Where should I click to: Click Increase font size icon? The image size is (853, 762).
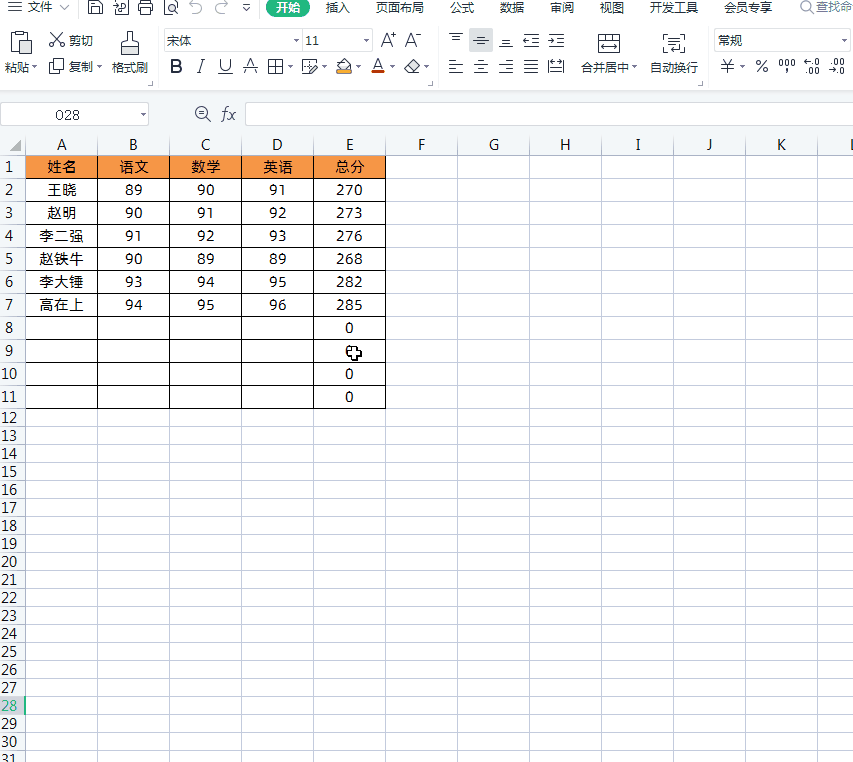tap(388, 40)
